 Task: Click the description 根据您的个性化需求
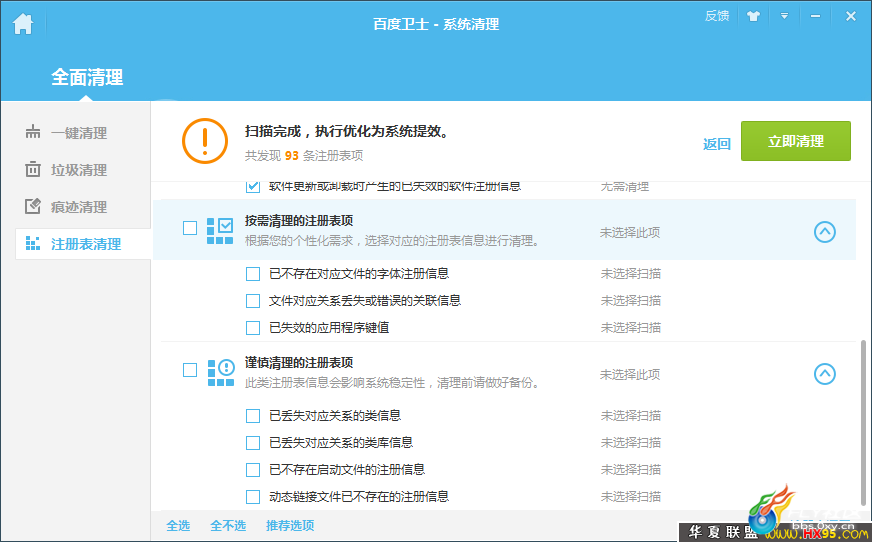pos(392,241)
